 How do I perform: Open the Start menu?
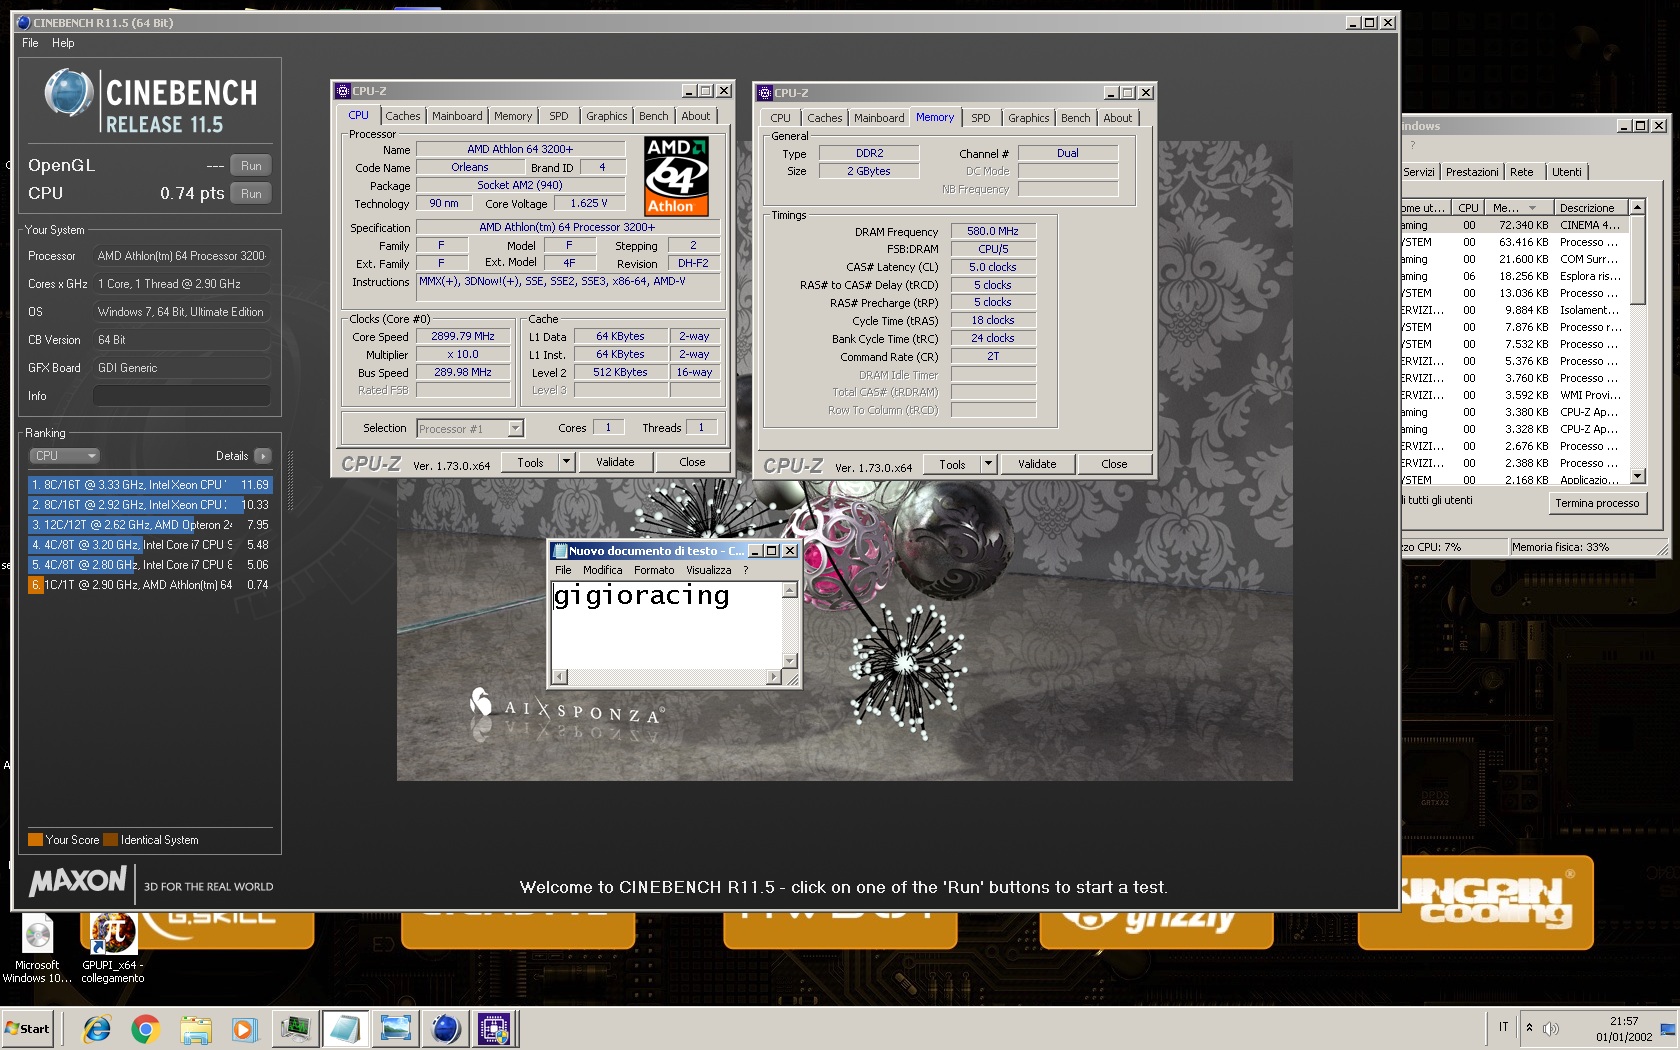[x=27, y=1028]
